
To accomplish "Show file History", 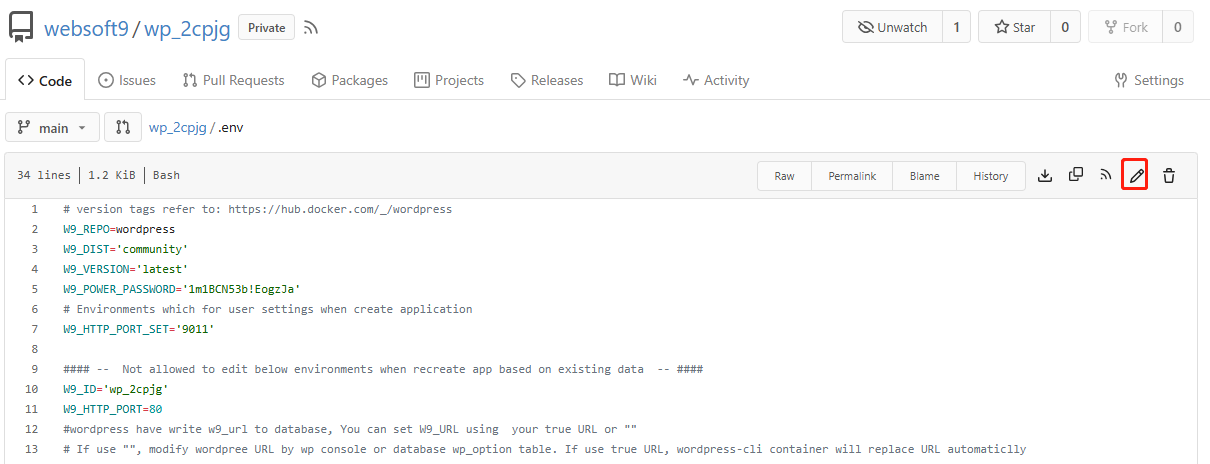I will tap(990, 176).
